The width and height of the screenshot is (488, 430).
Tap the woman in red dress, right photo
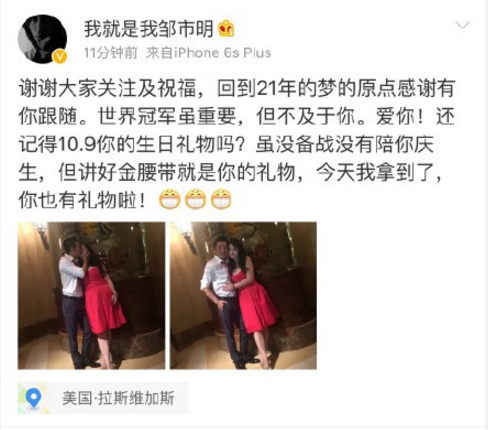pyautogui.click(x=253, y=300)
